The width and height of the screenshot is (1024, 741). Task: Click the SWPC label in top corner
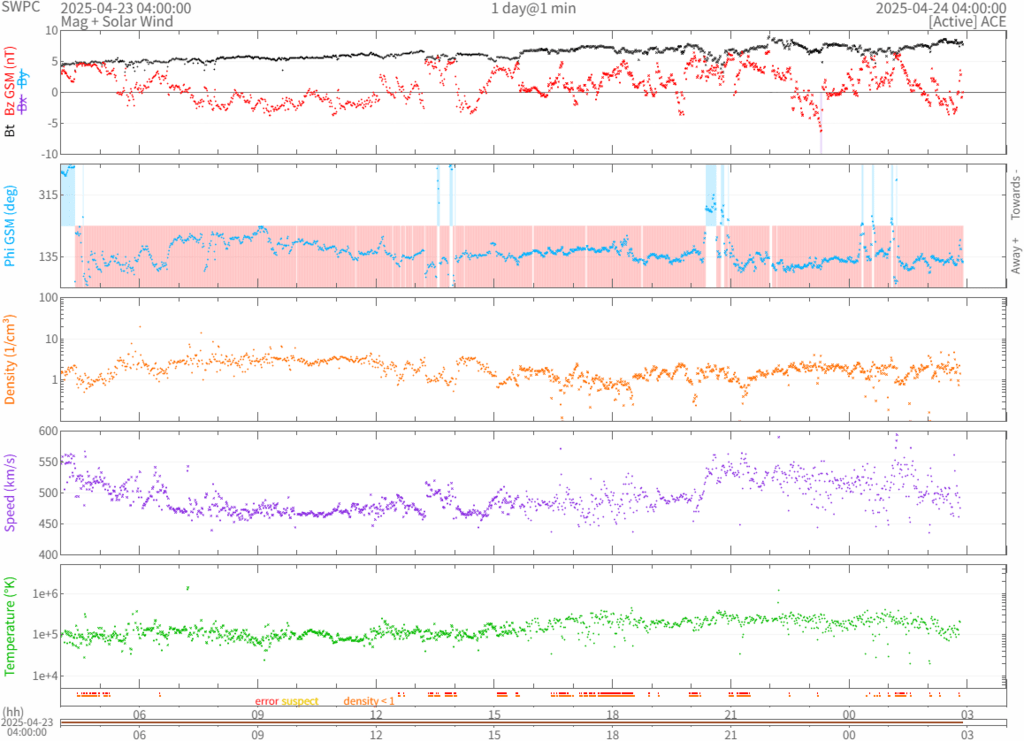point(22,8)
